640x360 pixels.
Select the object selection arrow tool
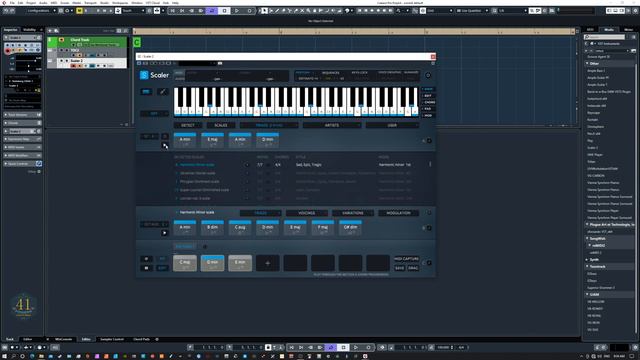(x=264, y=11)
